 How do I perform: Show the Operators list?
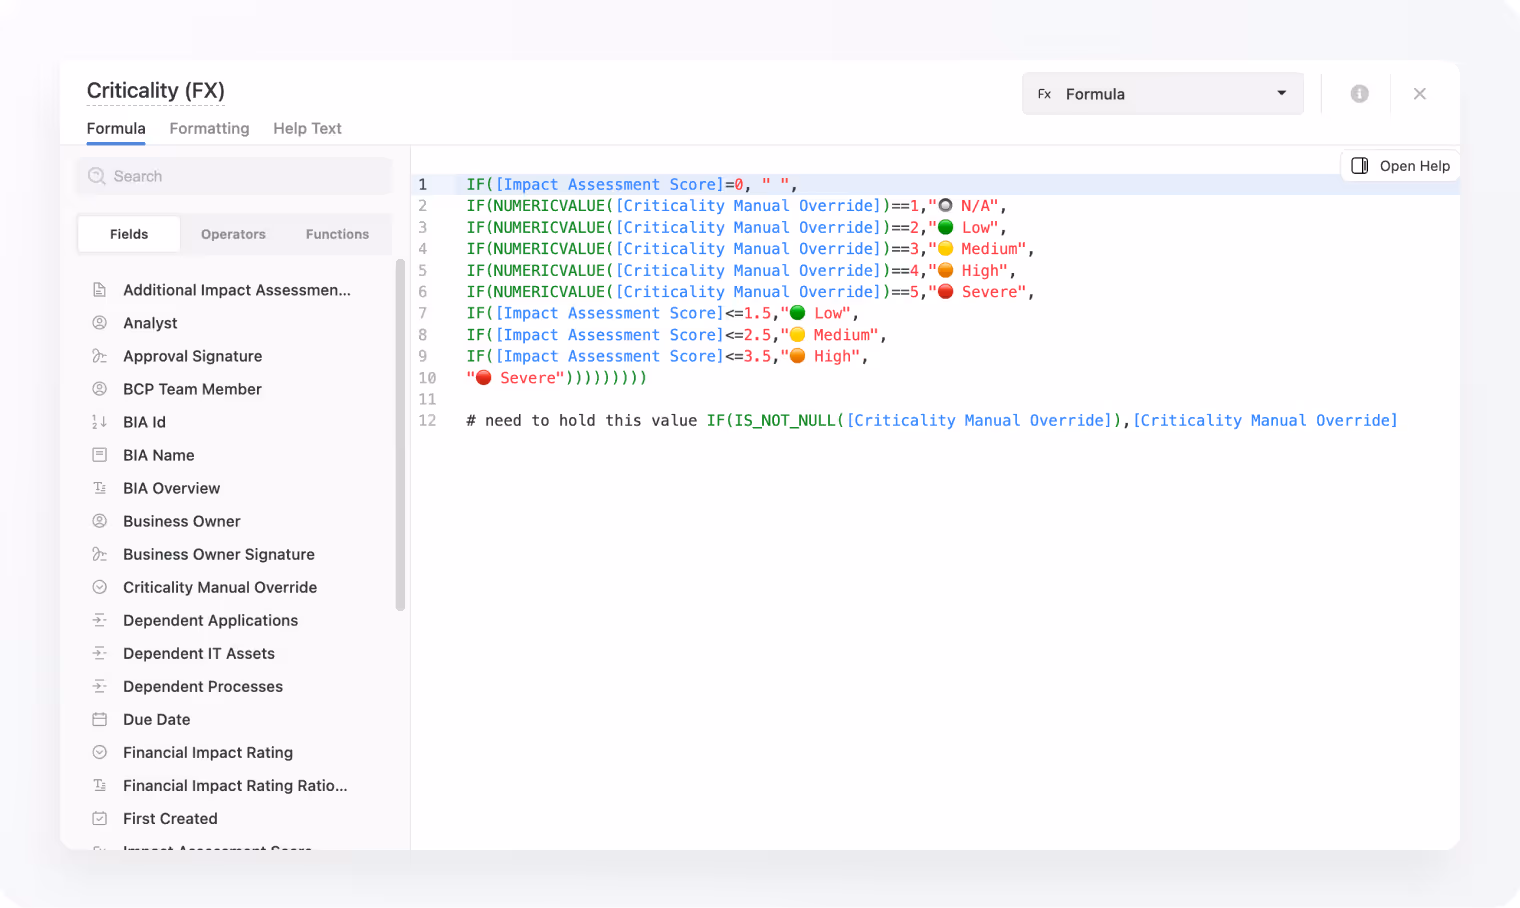[233, 234]
